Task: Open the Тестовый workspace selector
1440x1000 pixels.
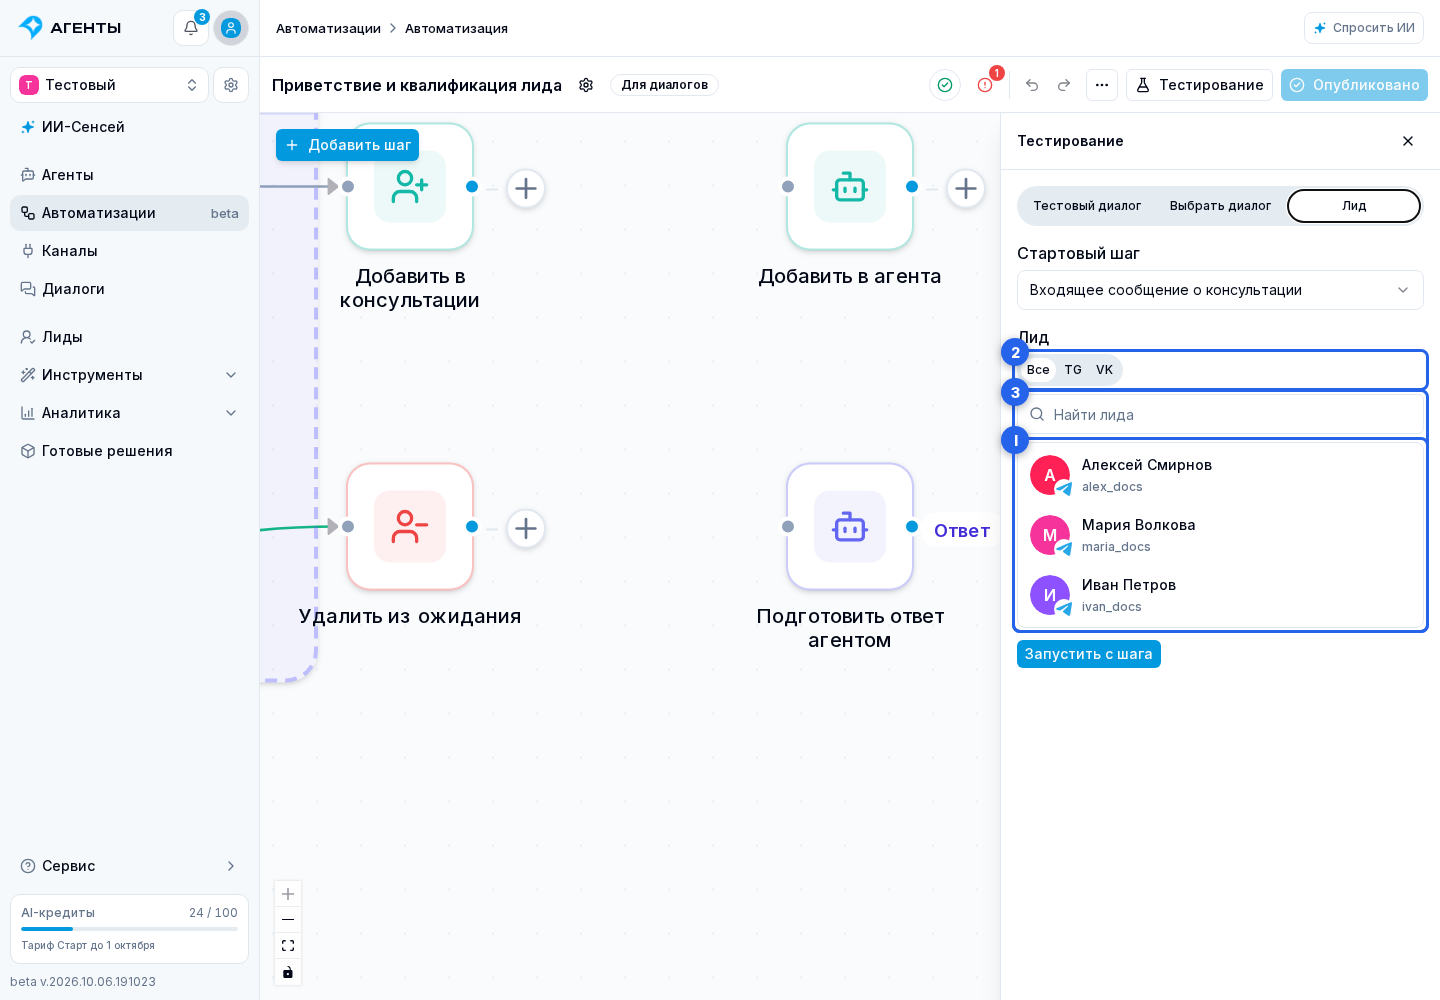Action: pos(109,85)
